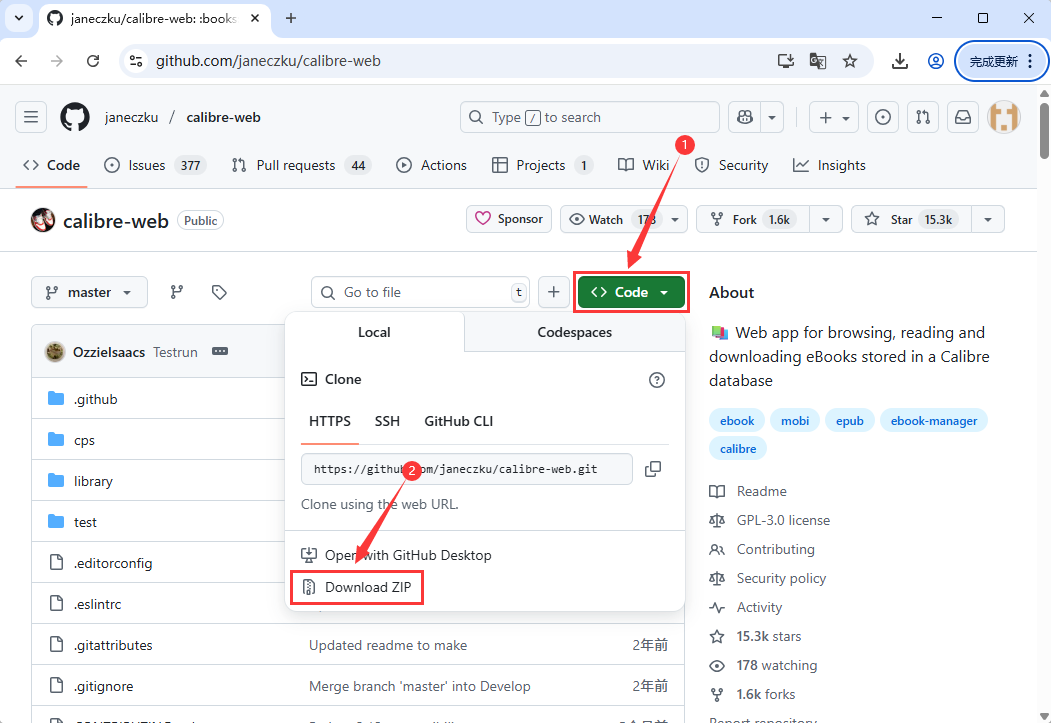1051x723 pixels.
Task: Expand the Star lists dropdown arrow
Action: [x=988, y=219]
